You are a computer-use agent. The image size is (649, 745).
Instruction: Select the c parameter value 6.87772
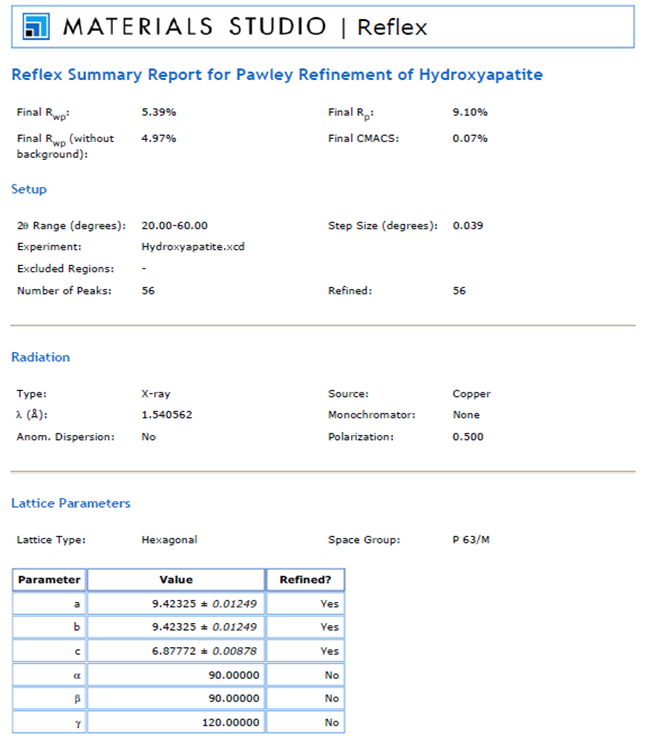[x=208, y=651]
